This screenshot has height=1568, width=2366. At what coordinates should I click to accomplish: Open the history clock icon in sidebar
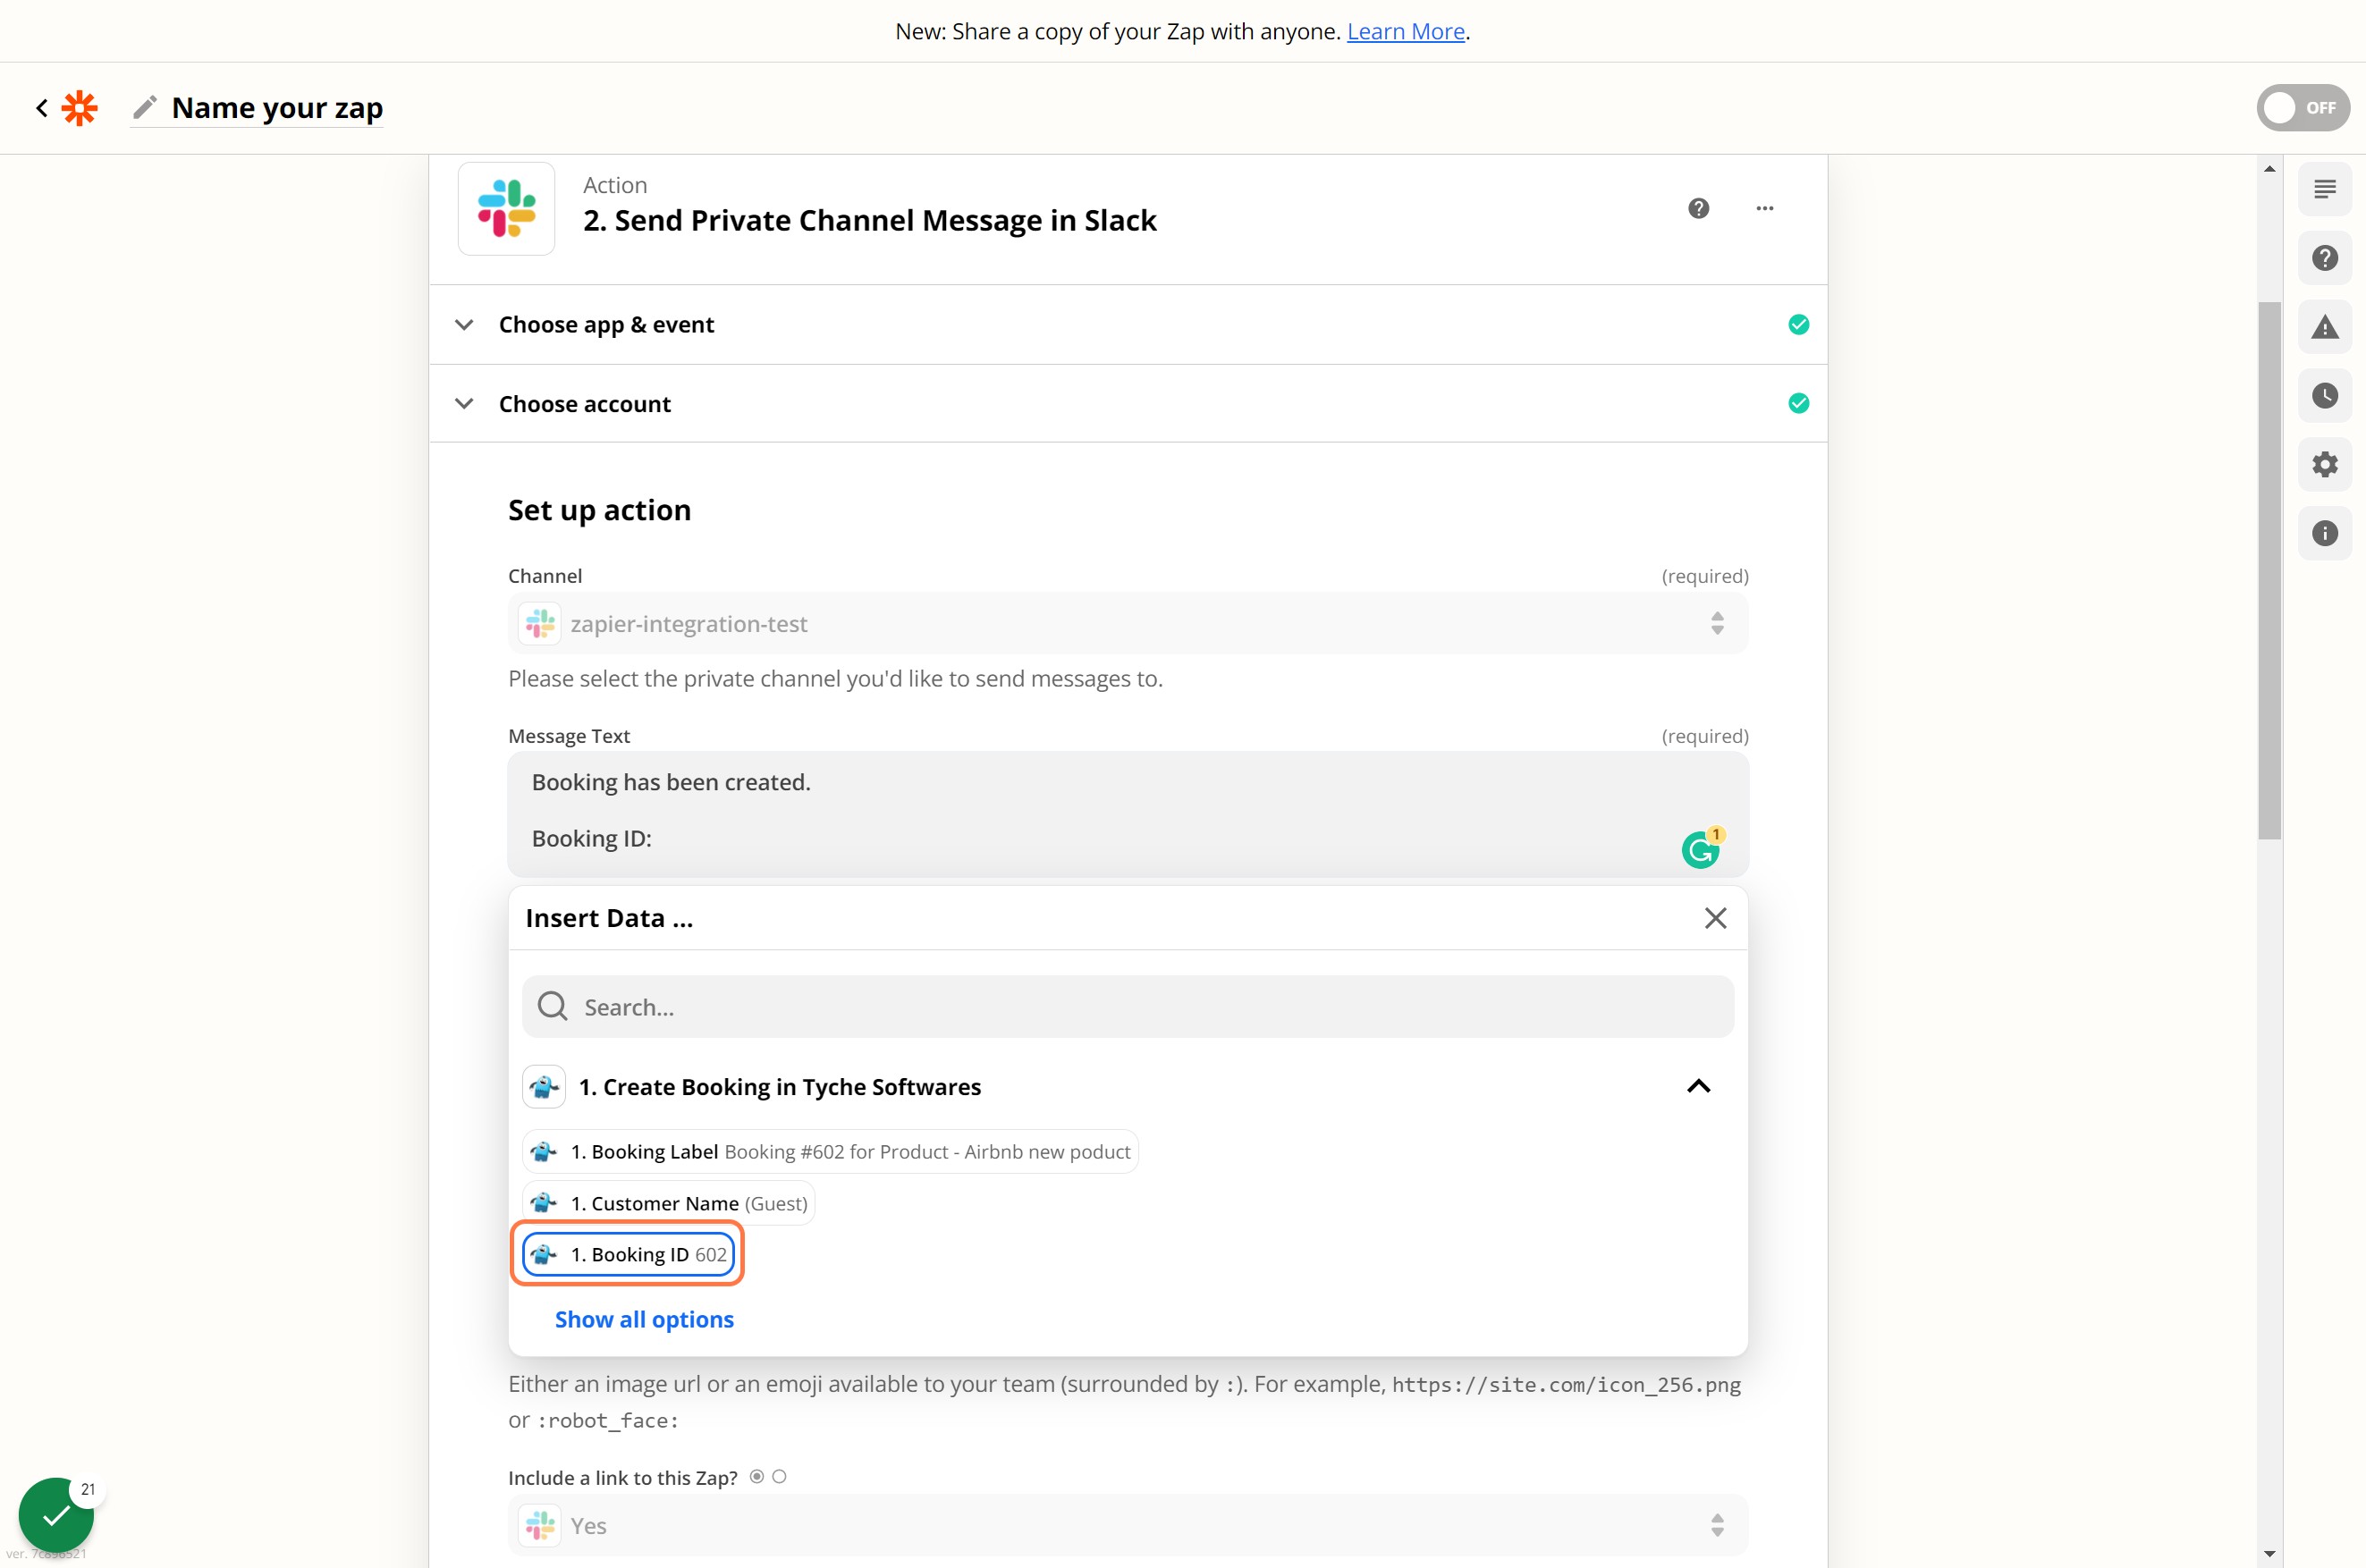(2325, 396)
